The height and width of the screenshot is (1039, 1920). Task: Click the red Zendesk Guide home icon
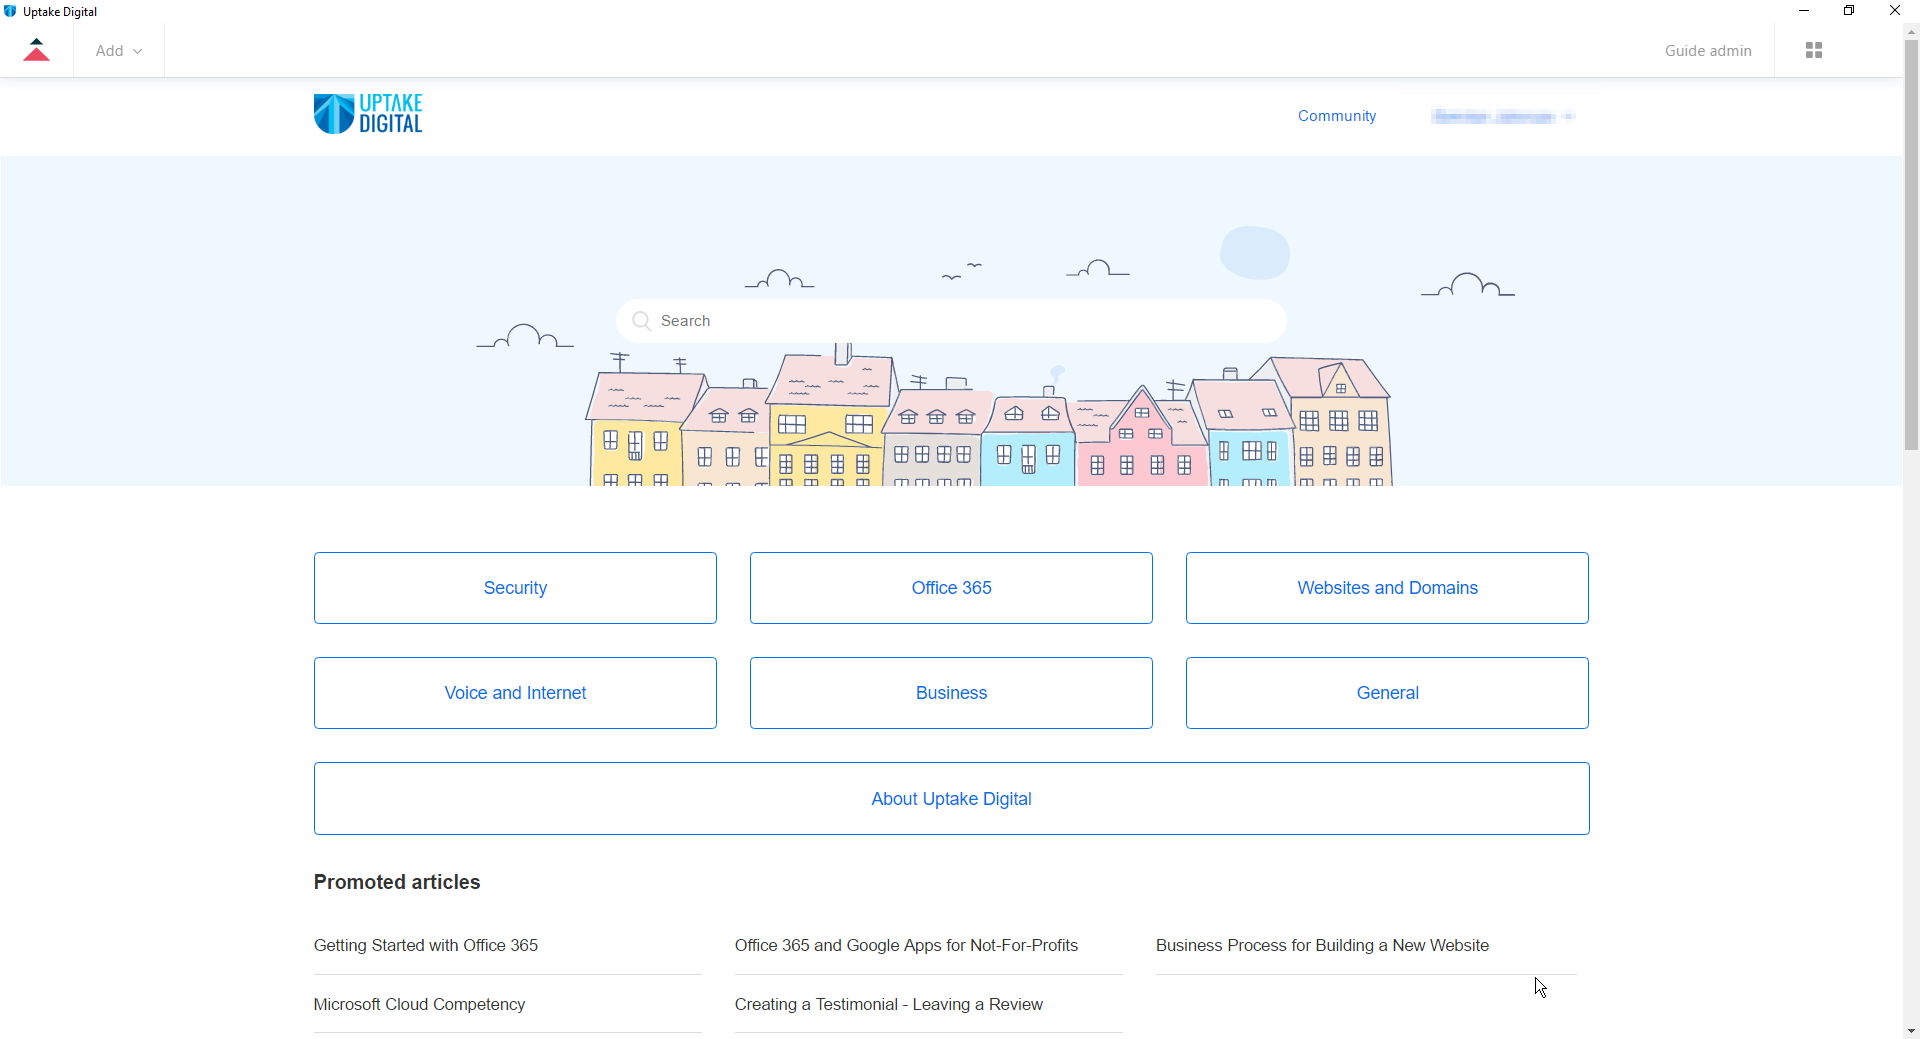(36, 50)
